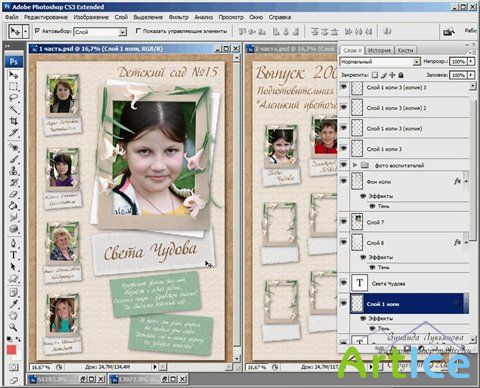
Task: Click the opacity 100% input field
Action: [x=458, y=62]
